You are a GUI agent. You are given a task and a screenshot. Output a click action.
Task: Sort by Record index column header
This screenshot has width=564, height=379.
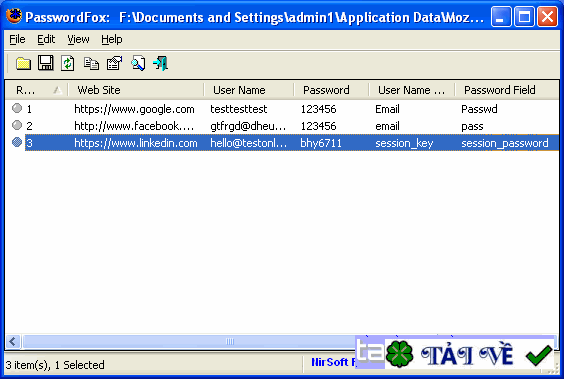[x=37, y=90]
